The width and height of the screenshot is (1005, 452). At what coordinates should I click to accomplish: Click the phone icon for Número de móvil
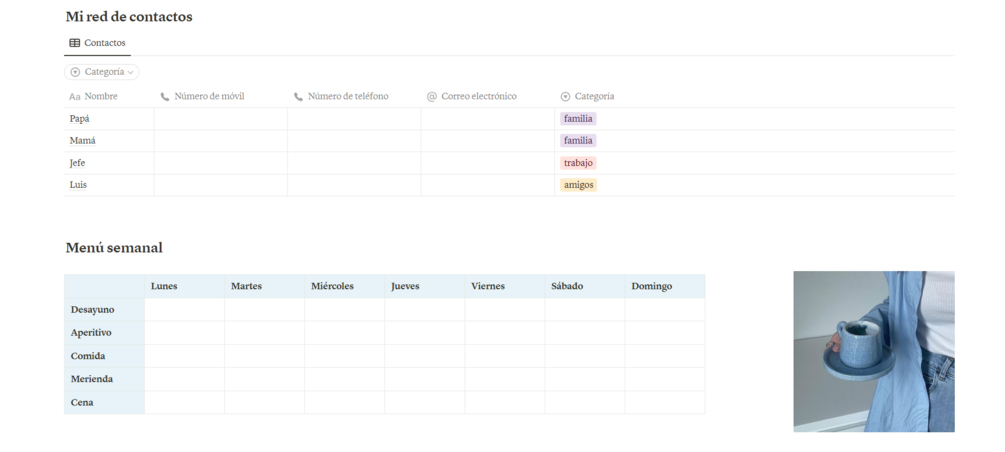[165, 97]
